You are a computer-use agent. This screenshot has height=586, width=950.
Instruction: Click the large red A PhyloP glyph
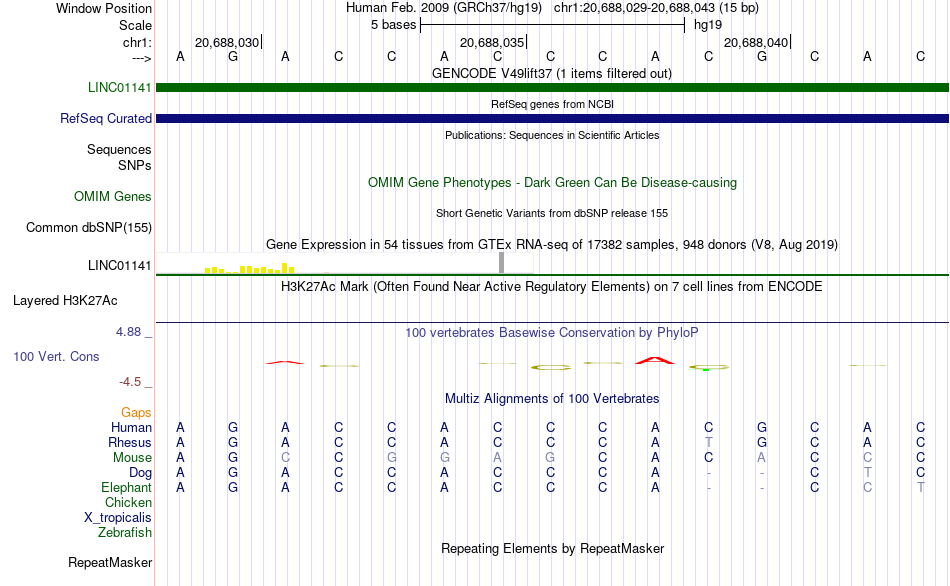click(x=655, y=360)
